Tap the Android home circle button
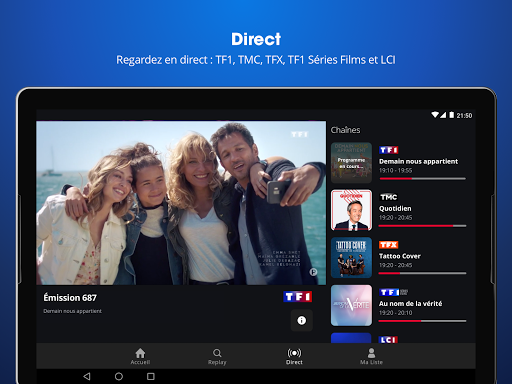Viewport: 512px width, 384px height. coord(119,376)
